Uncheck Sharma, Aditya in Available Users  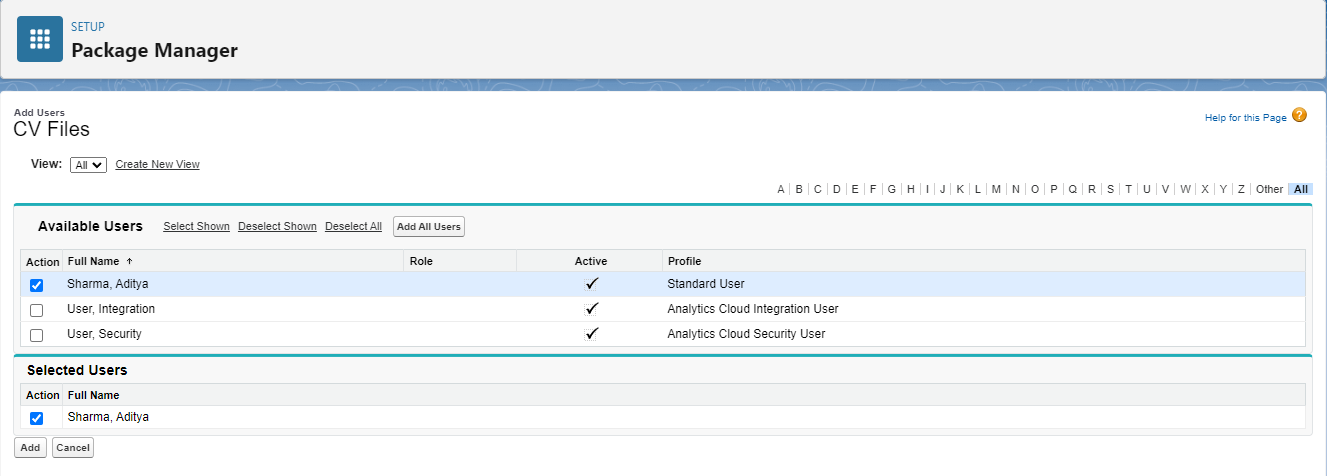pyautogui.click(x=37, y=285)
